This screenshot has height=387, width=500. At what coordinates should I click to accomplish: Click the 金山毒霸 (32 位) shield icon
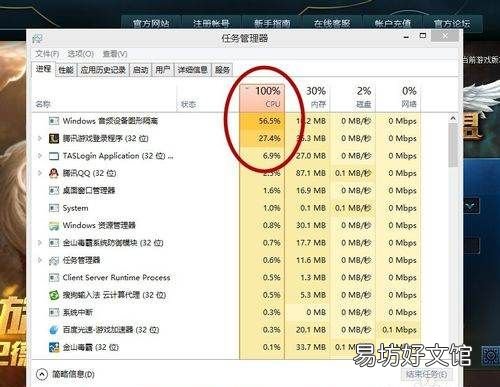coord(54,347)
